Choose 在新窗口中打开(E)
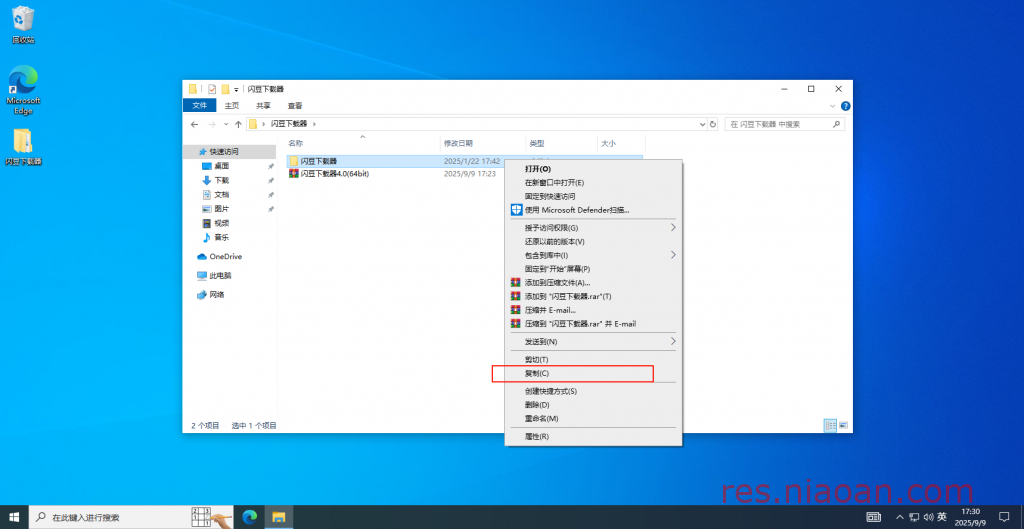 (x=593, y=182)
